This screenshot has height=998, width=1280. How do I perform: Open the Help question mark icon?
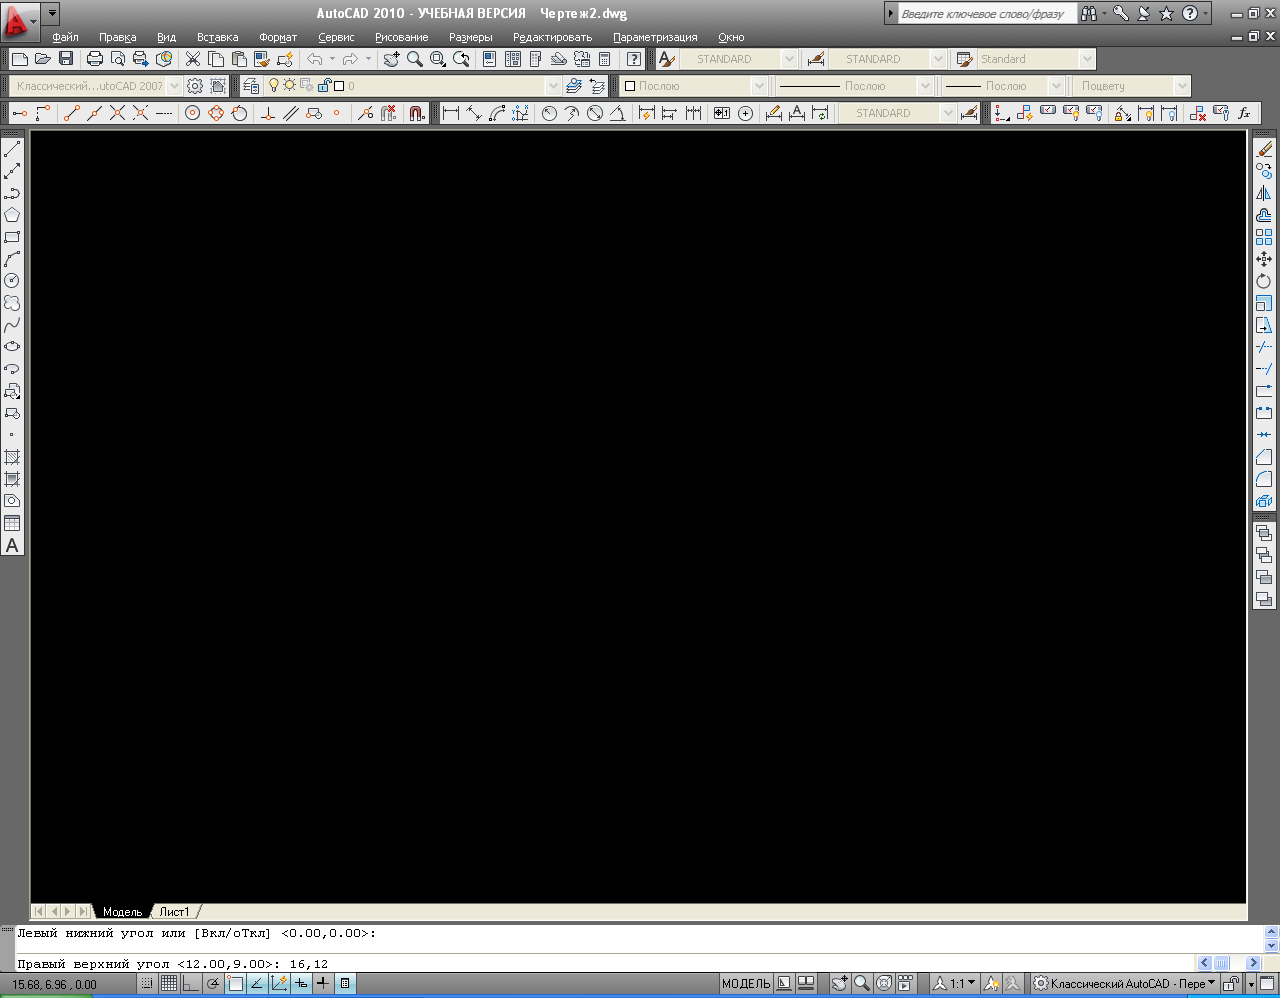point(634,59)
